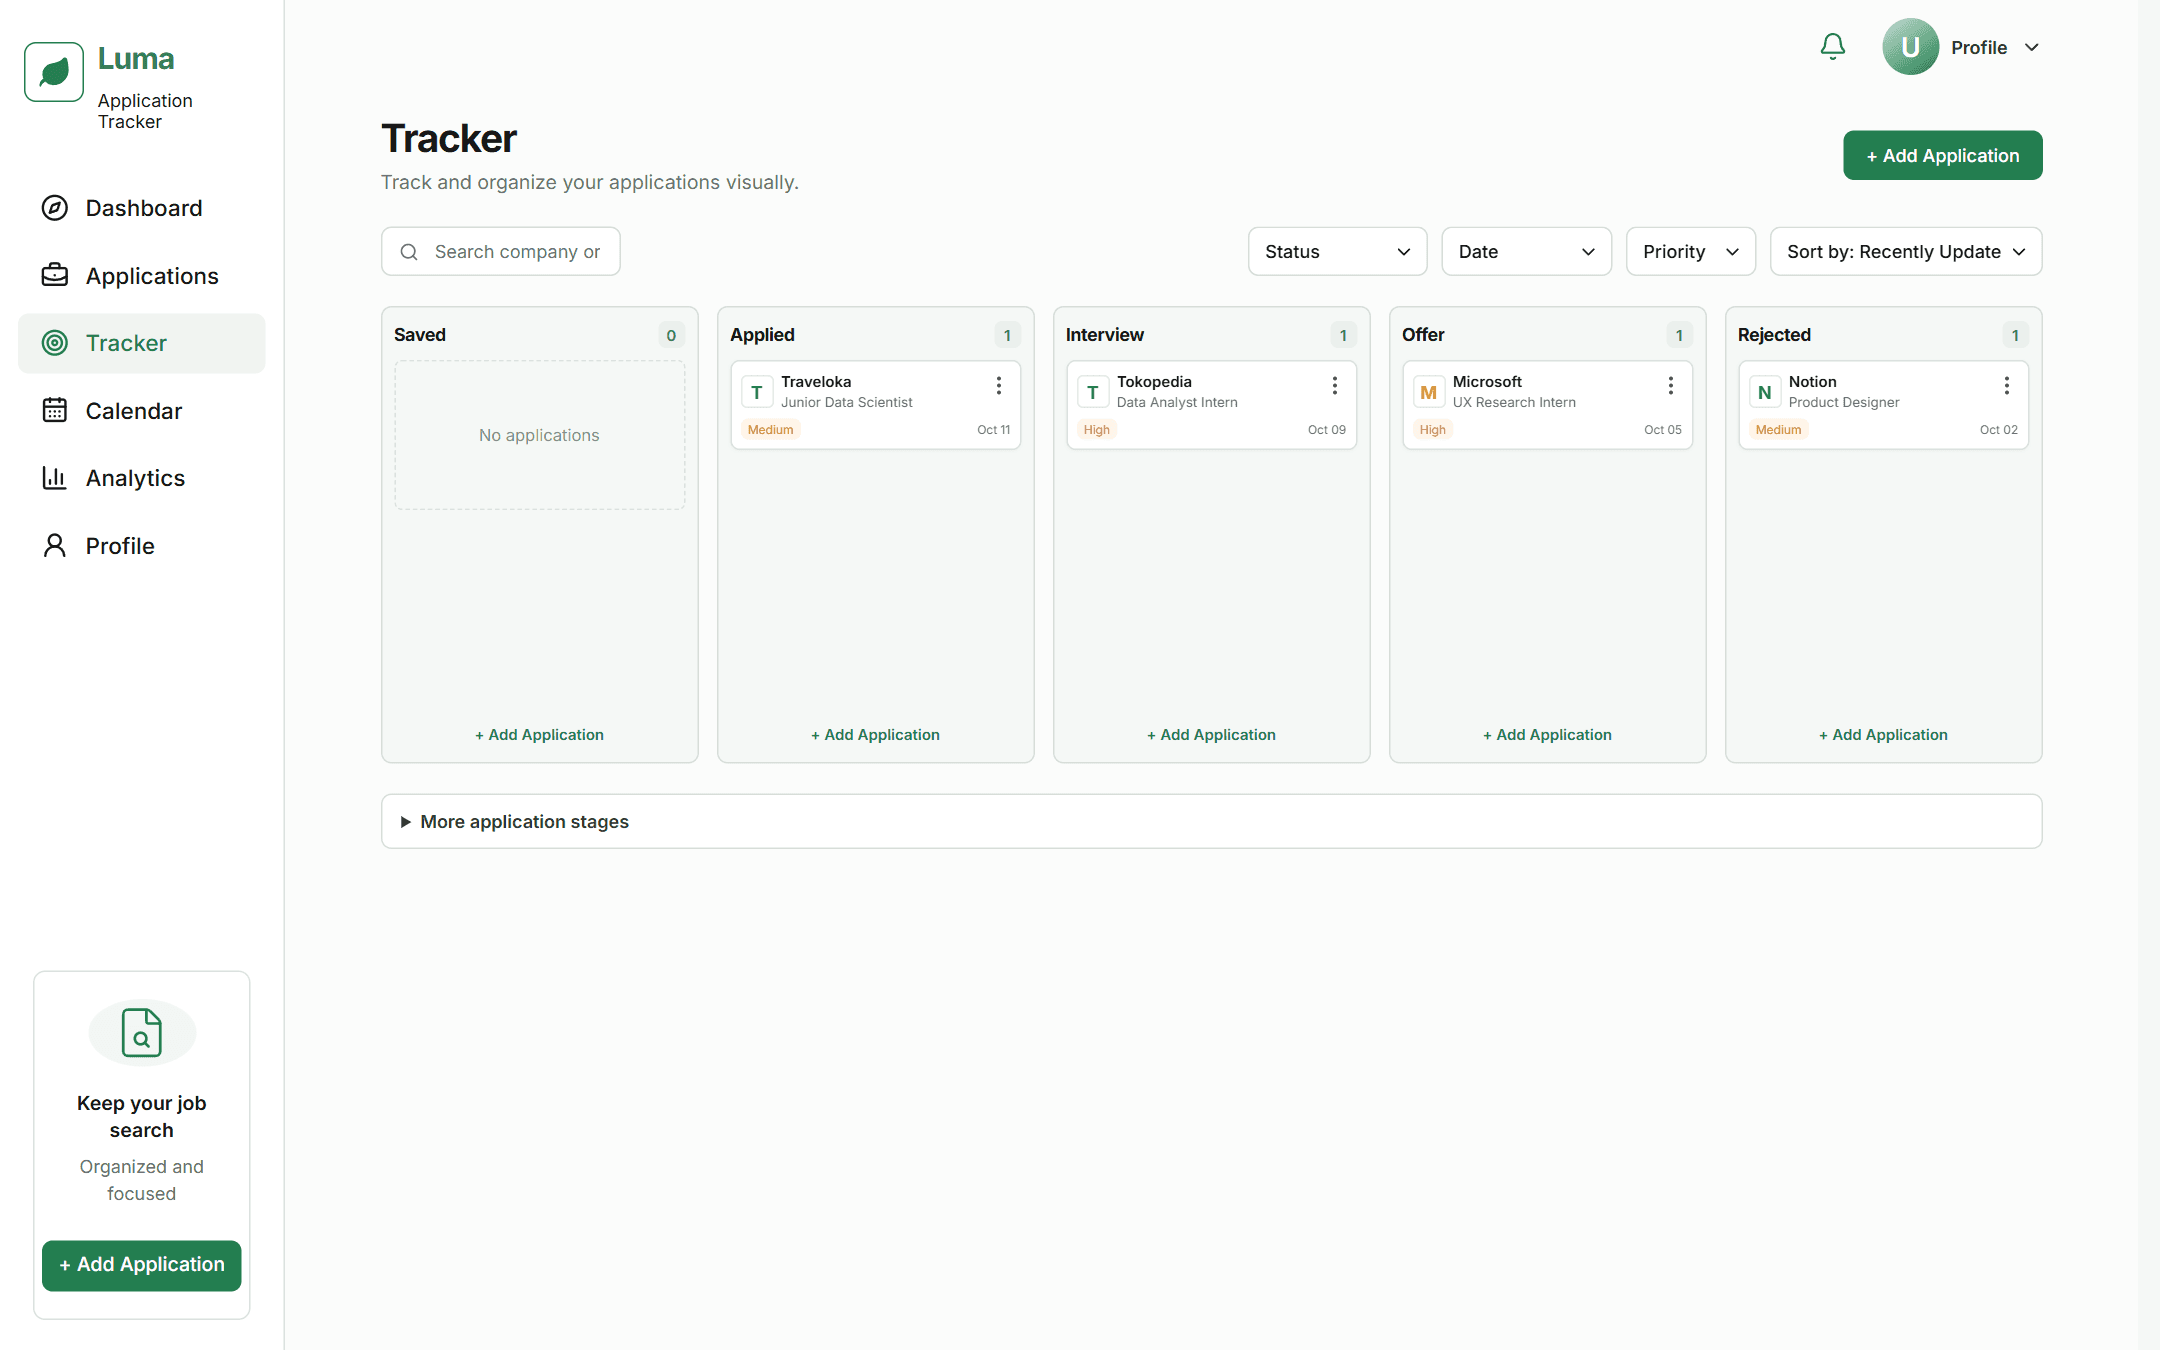Open kebab menu on Notion card
This screenshot has height=1350, width=2160.
(2006, 385)
